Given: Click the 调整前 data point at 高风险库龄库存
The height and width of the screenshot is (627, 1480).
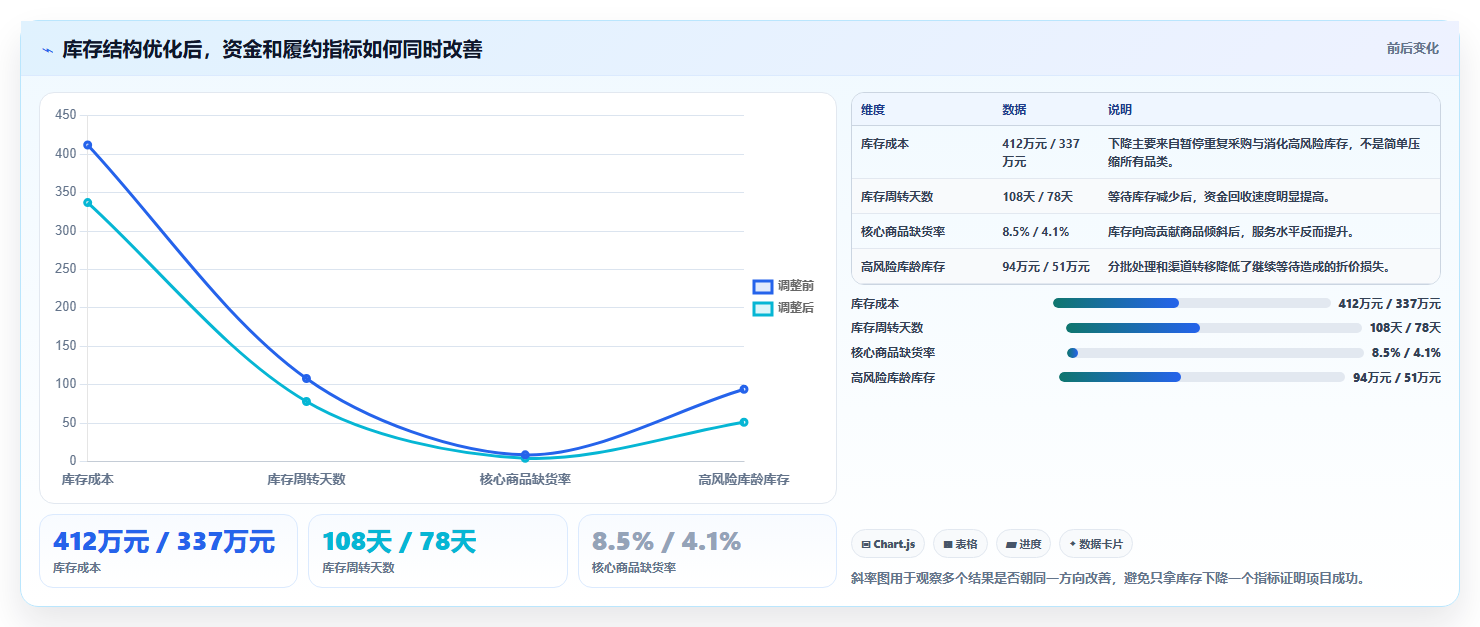Looking at the screenshot, I should click(x=744, y=389).
